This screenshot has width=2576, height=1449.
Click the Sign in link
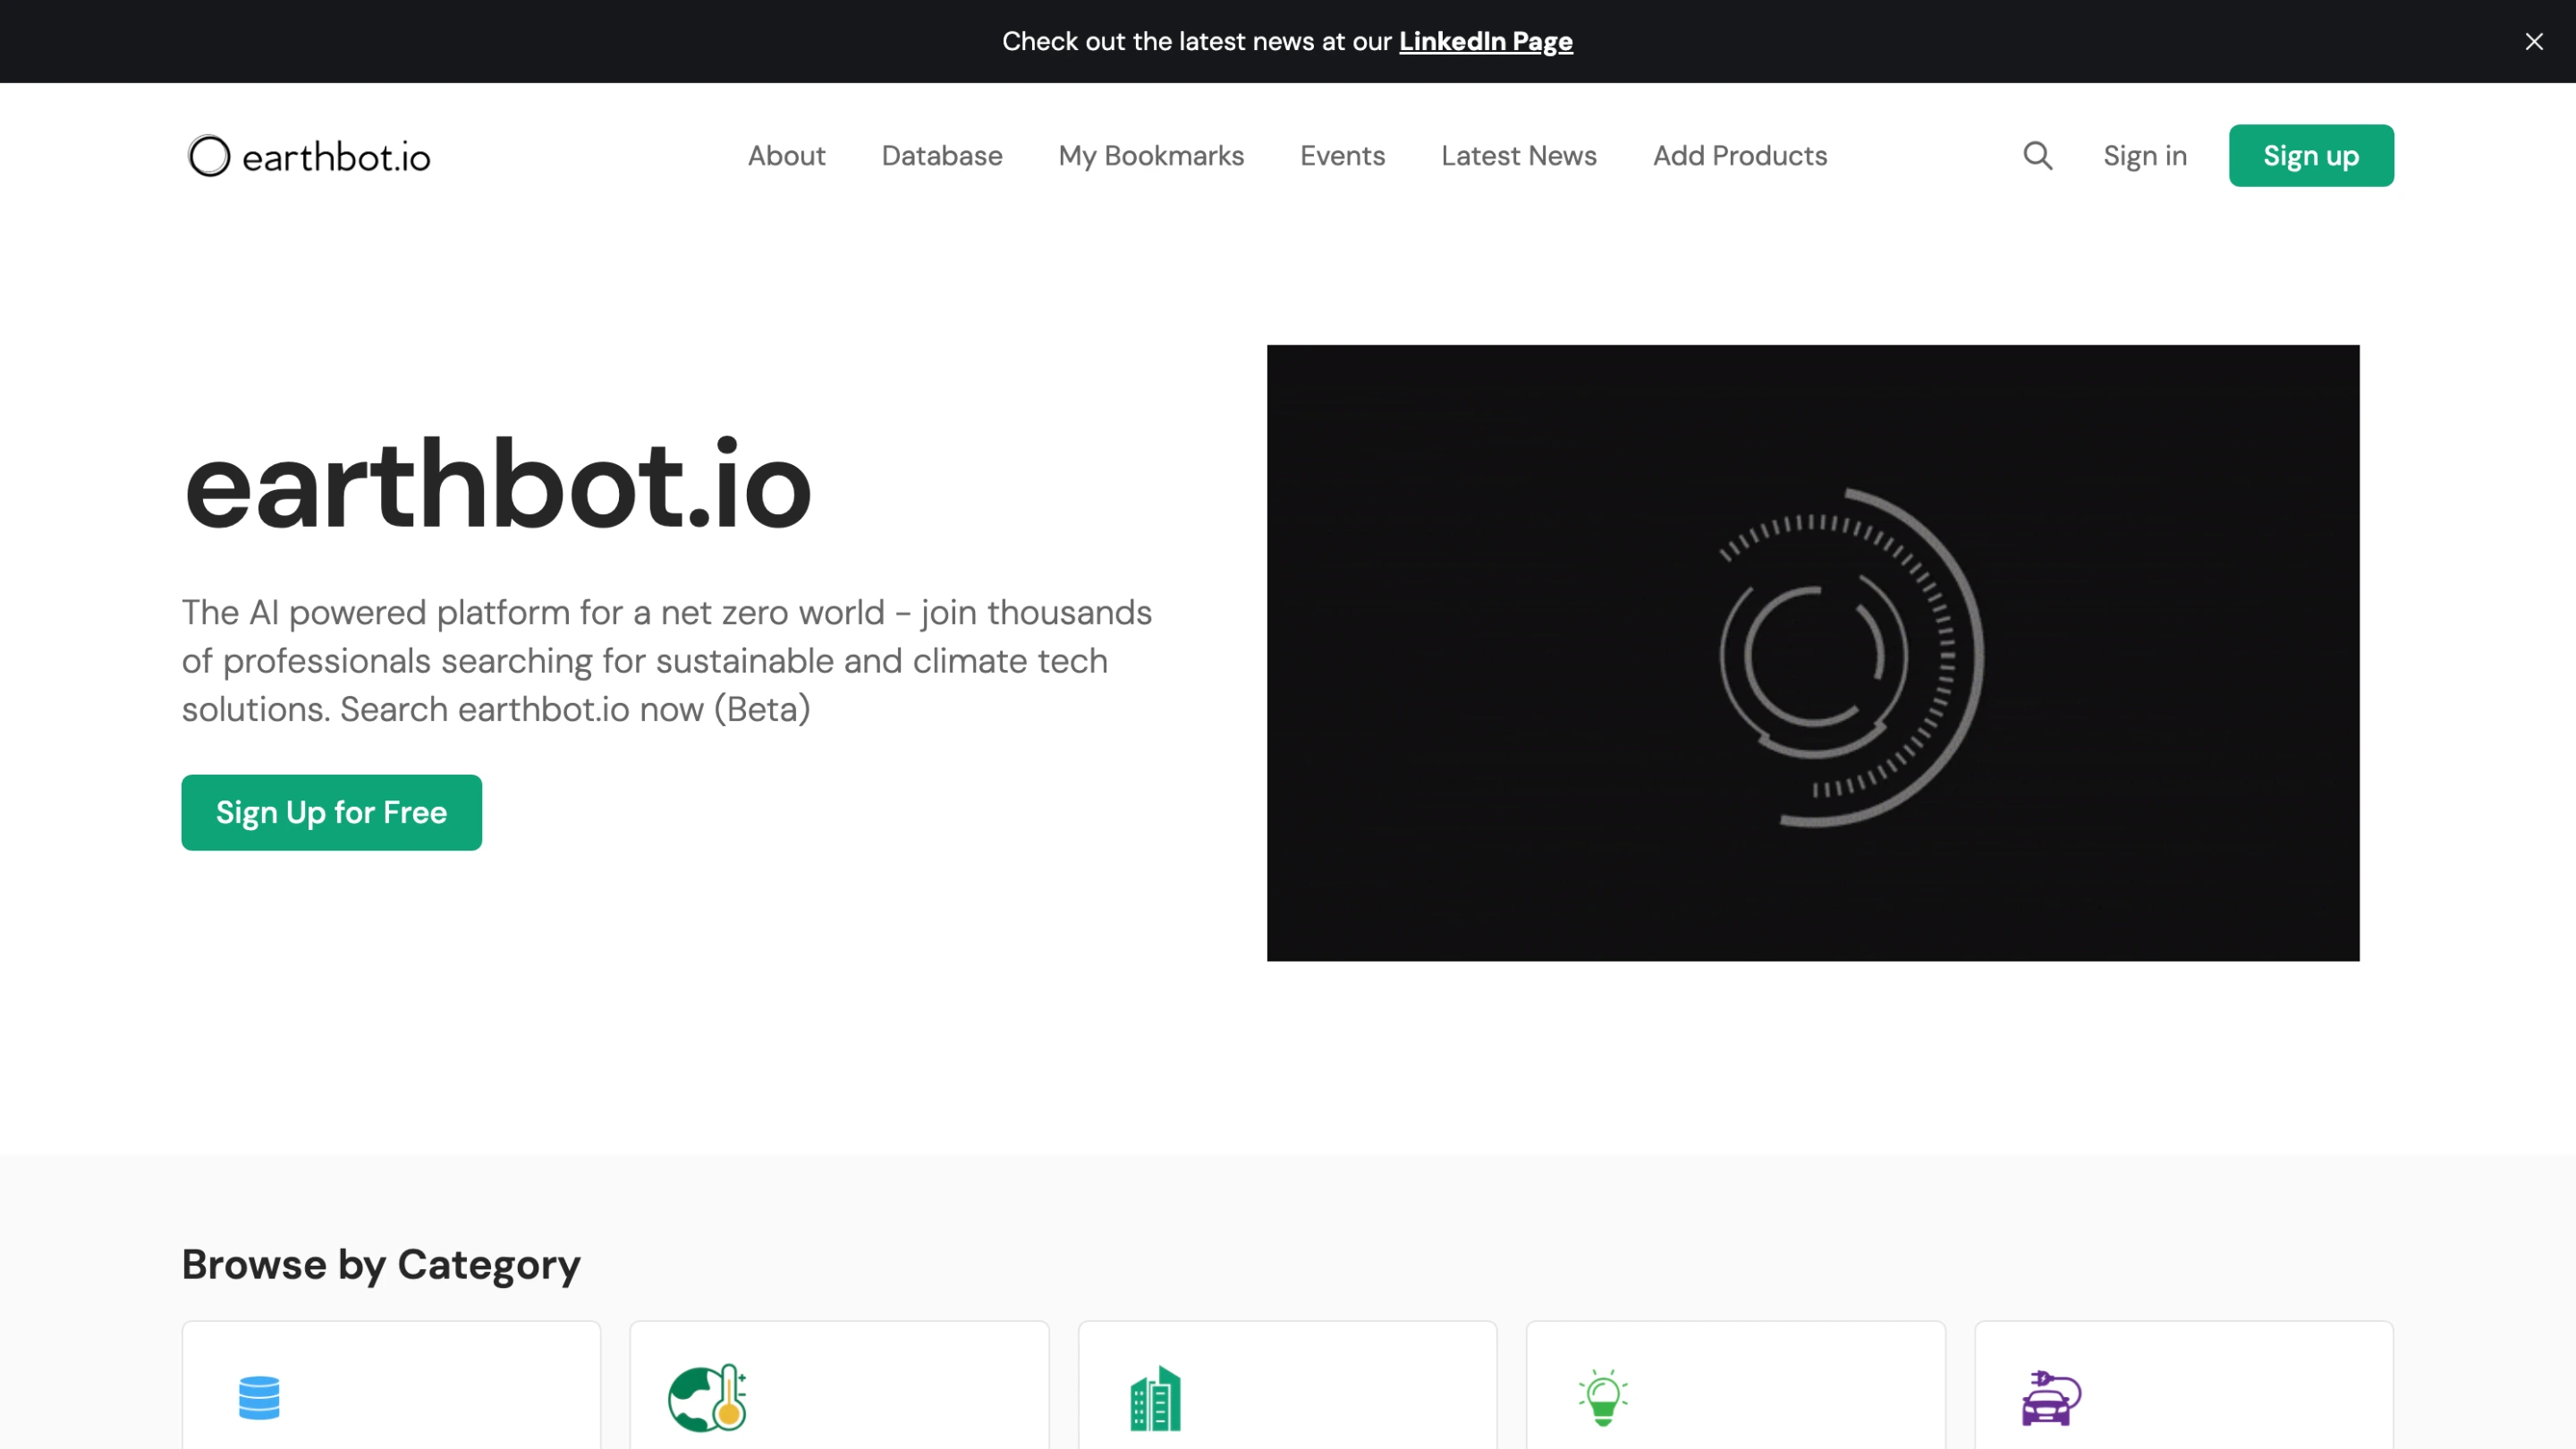click(x=2144, y=156)
